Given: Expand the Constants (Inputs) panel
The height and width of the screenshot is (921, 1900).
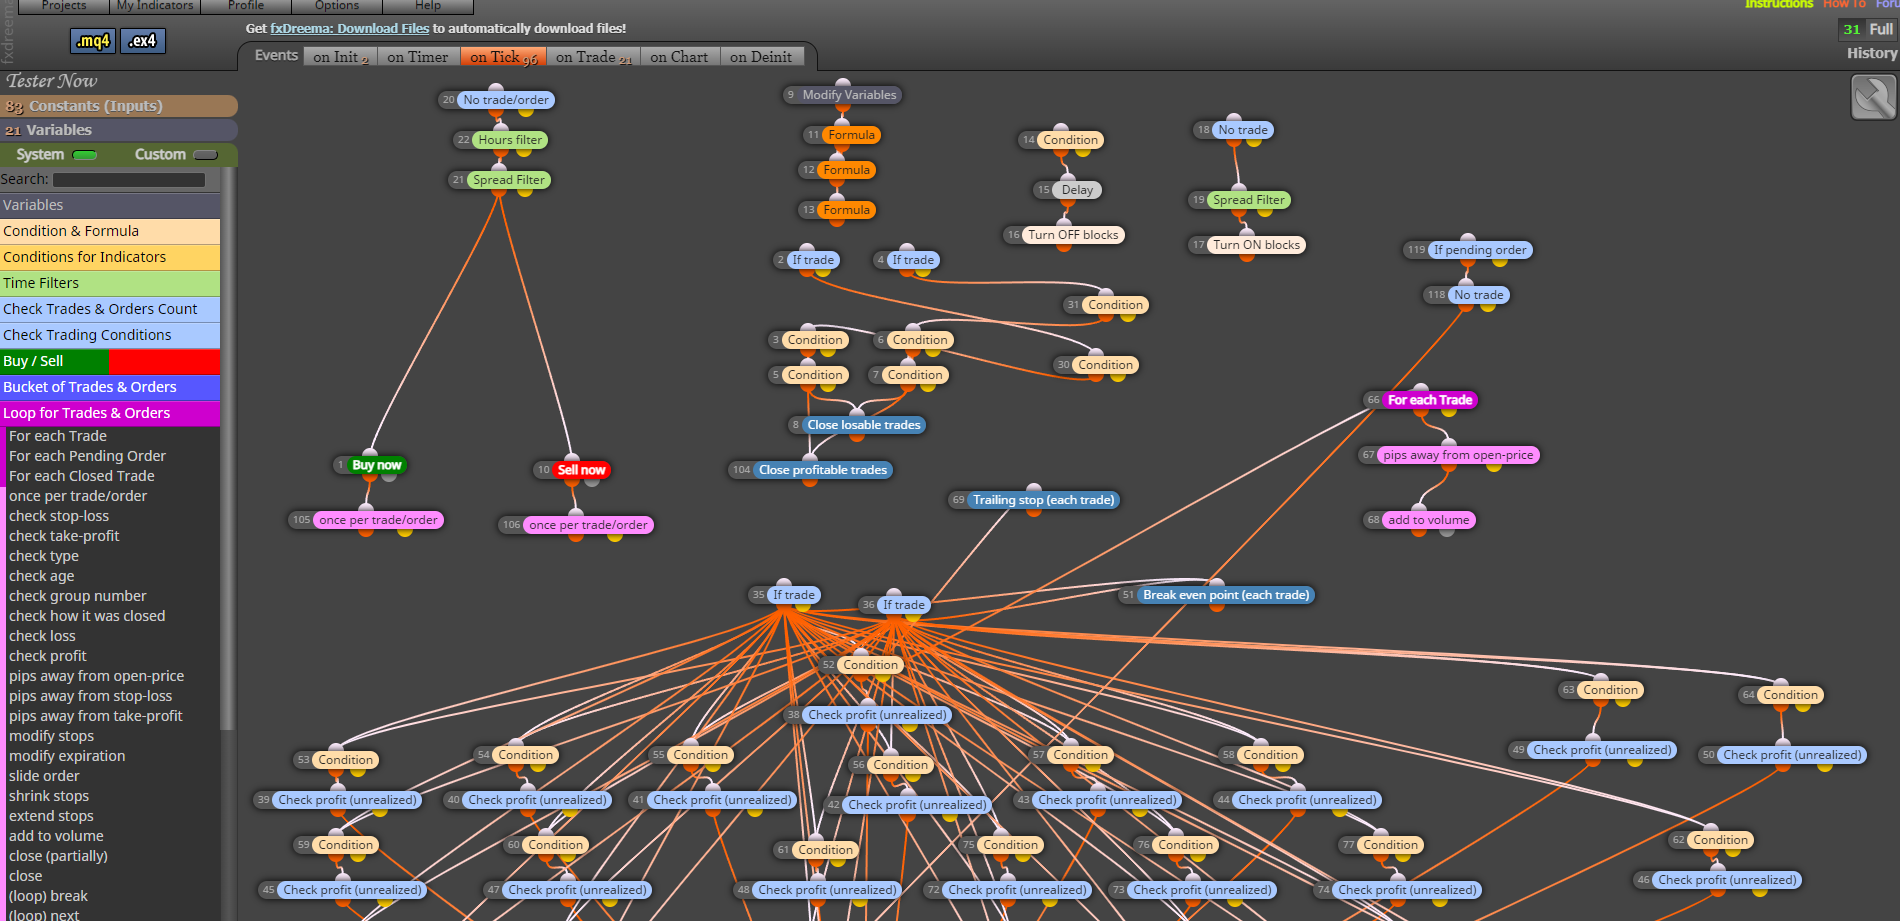Looking at the screenshot, I should click(119, 106).
